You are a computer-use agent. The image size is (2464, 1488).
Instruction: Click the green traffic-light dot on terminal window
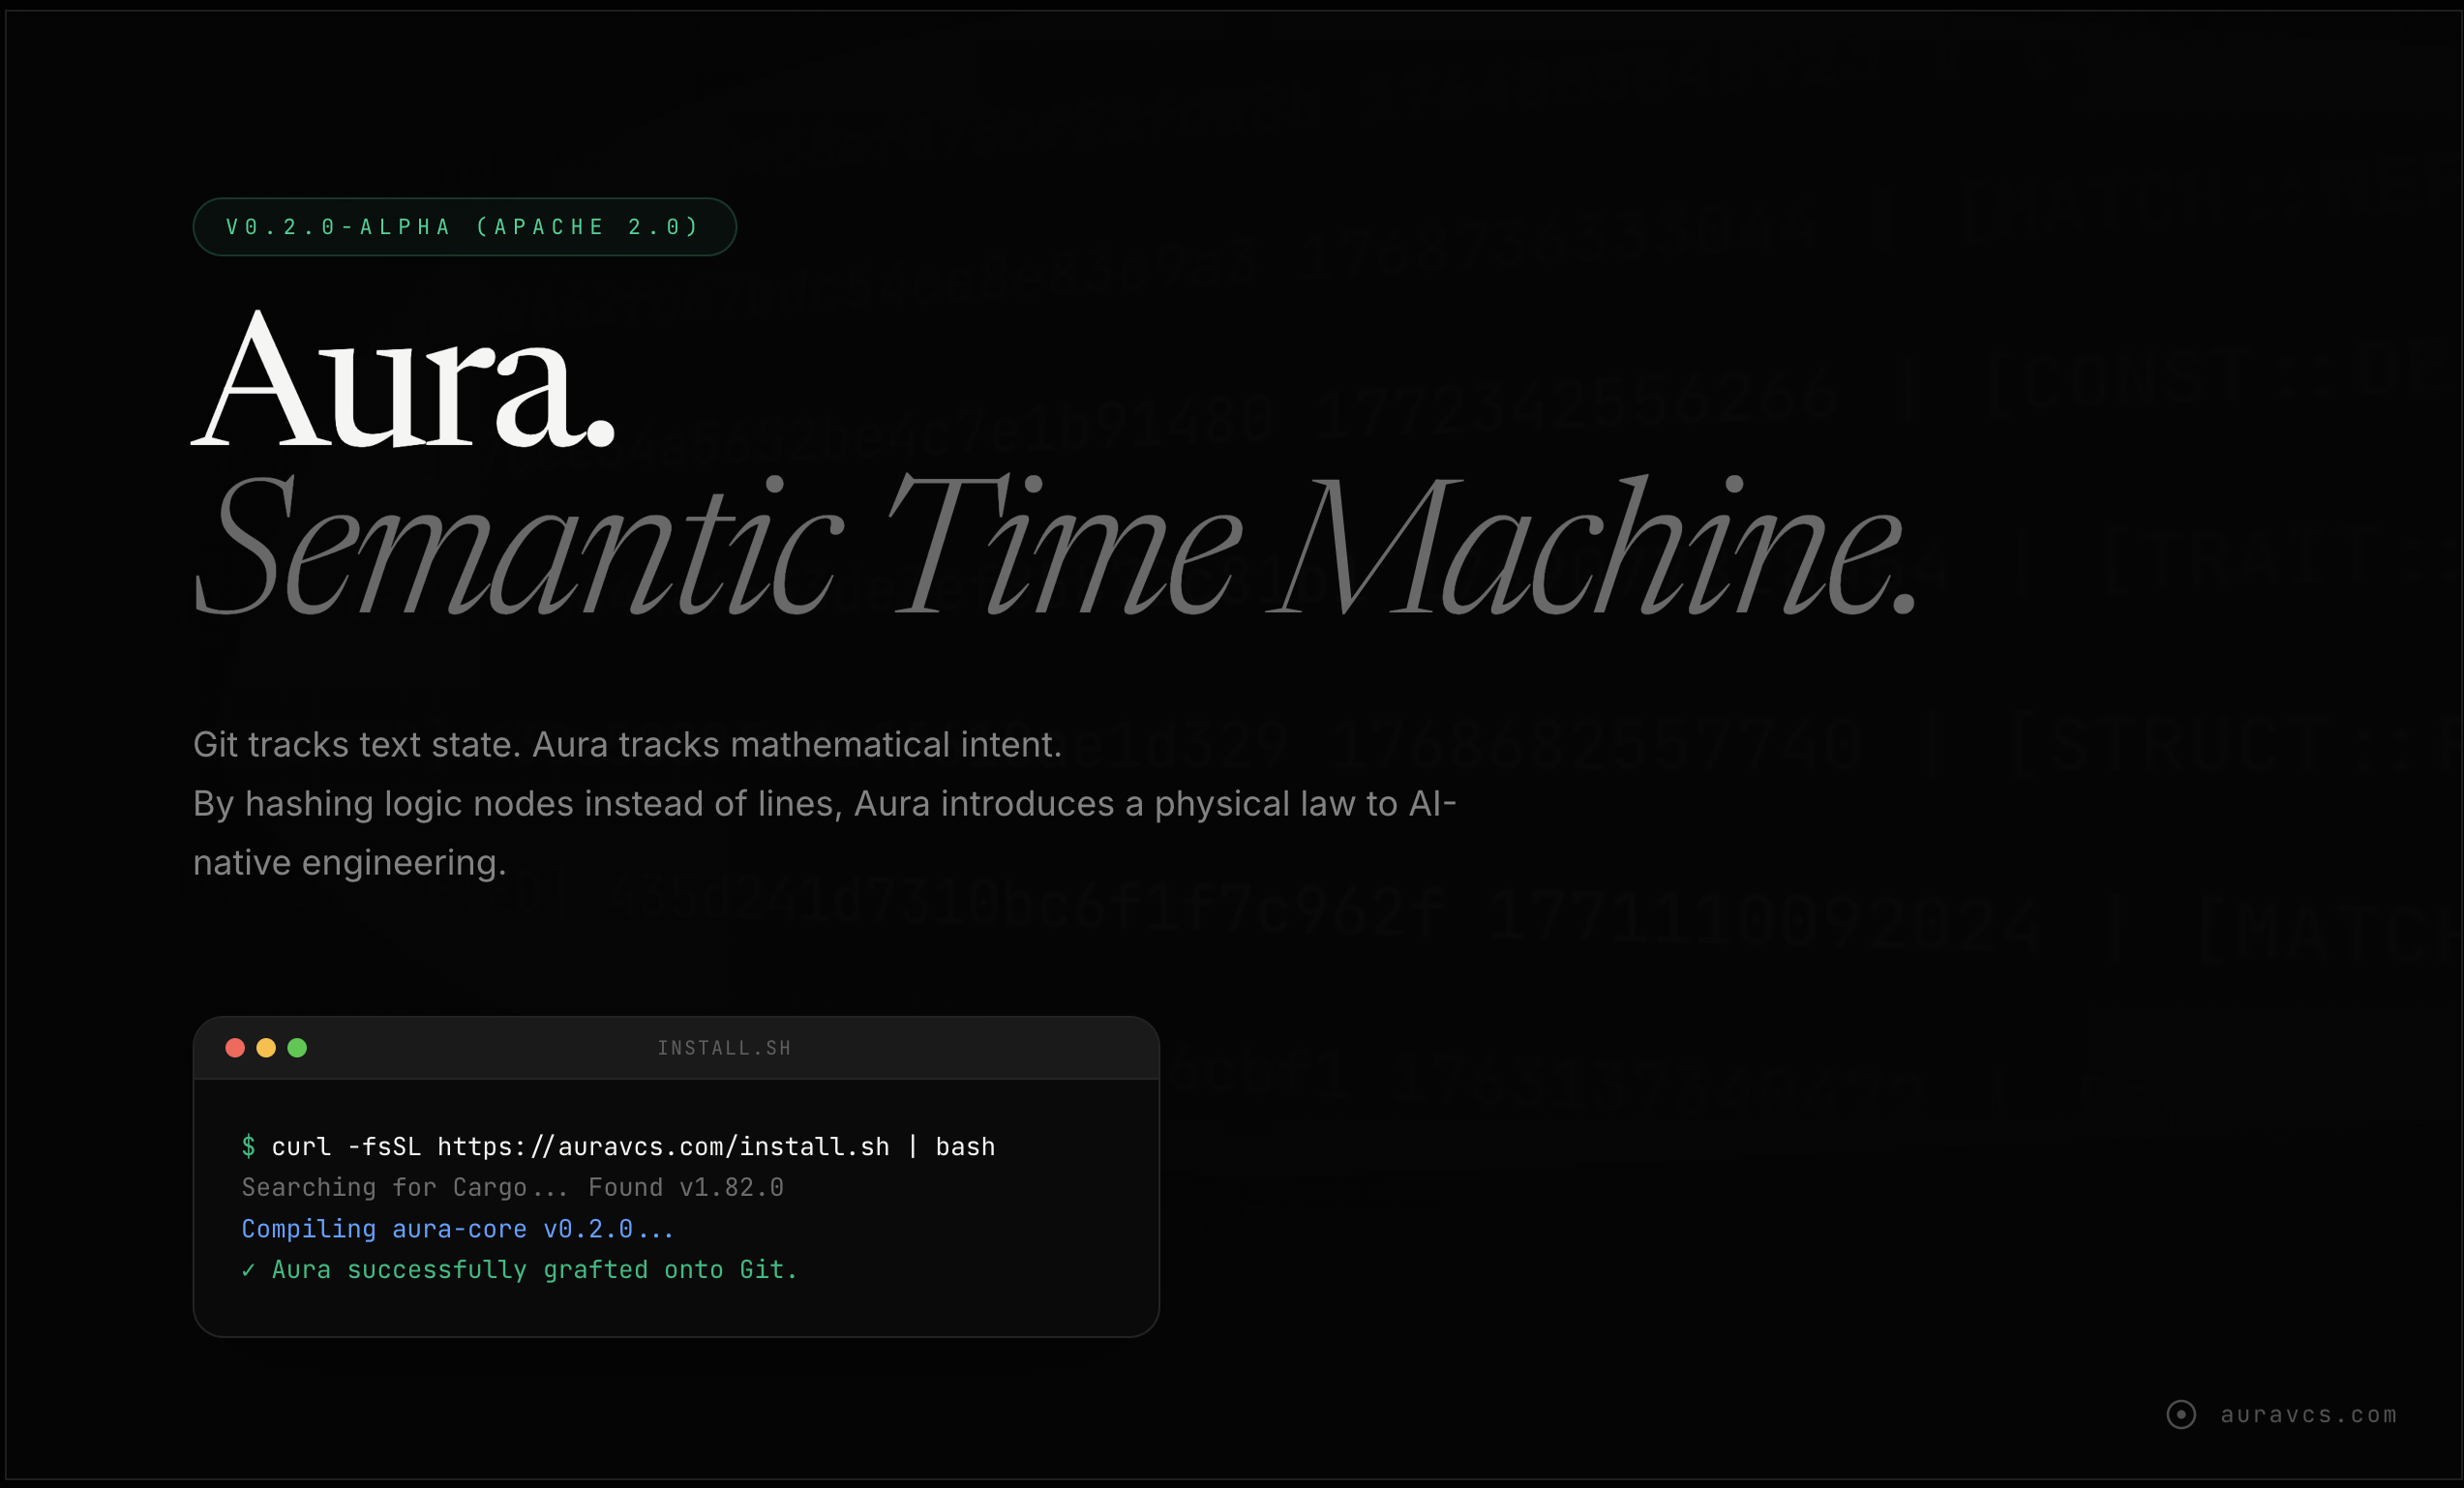(298, 1047)
